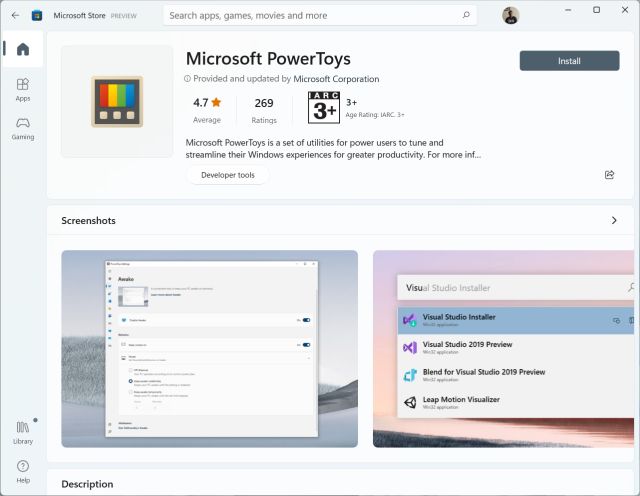Open the Microsoft Corporation publisher link

click(x=336, y=79)
